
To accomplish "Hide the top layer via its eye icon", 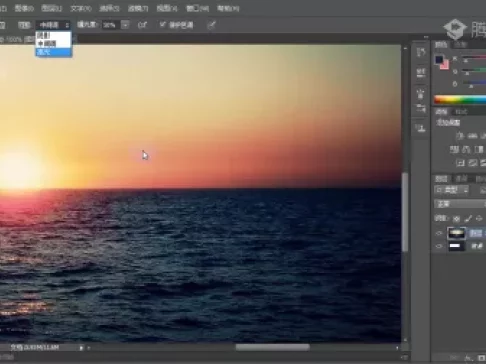I will [x=439, y=233].
